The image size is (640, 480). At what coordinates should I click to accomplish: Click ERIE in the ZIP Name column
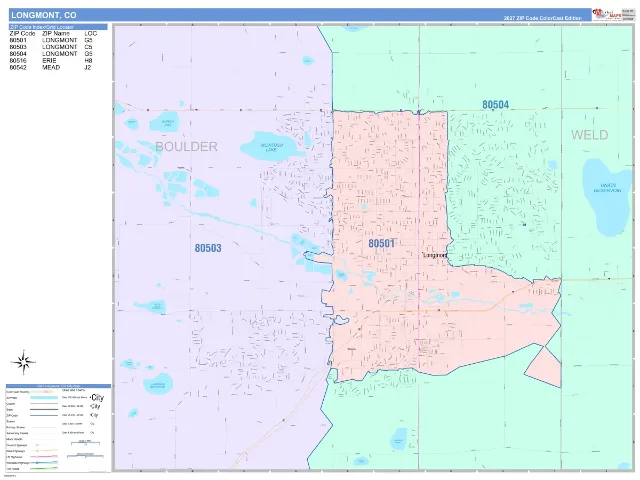pos(49,60)
